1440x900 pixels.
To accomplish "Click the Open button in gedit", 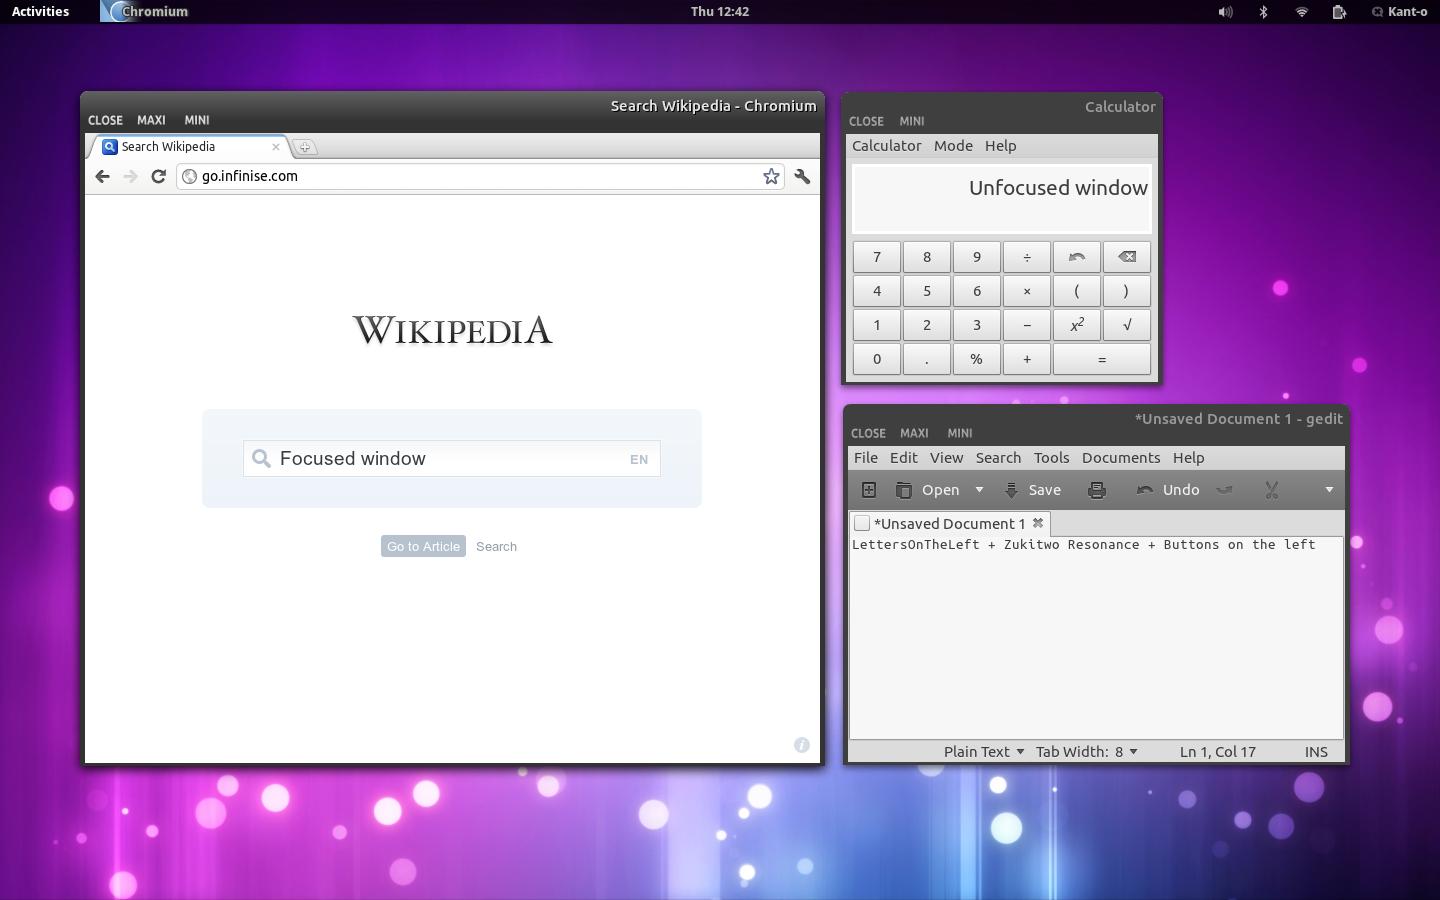I will pyautogui.click(x=928, y=490).
